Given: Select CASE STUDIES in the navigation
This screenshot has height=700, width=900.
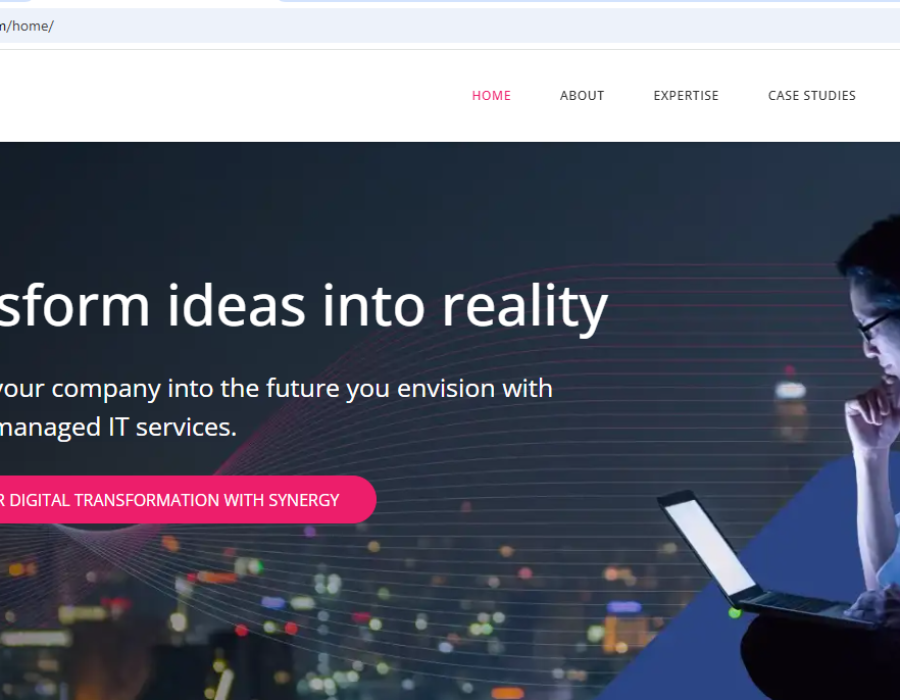Looking at the screenshot, I should point(812,96).
